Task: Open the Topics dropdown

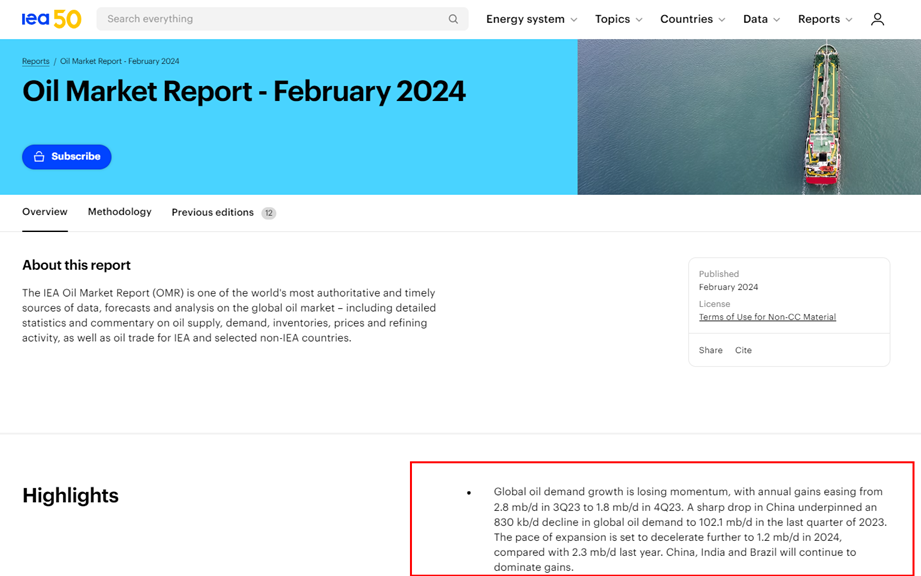Action: (x=618, y=19)
